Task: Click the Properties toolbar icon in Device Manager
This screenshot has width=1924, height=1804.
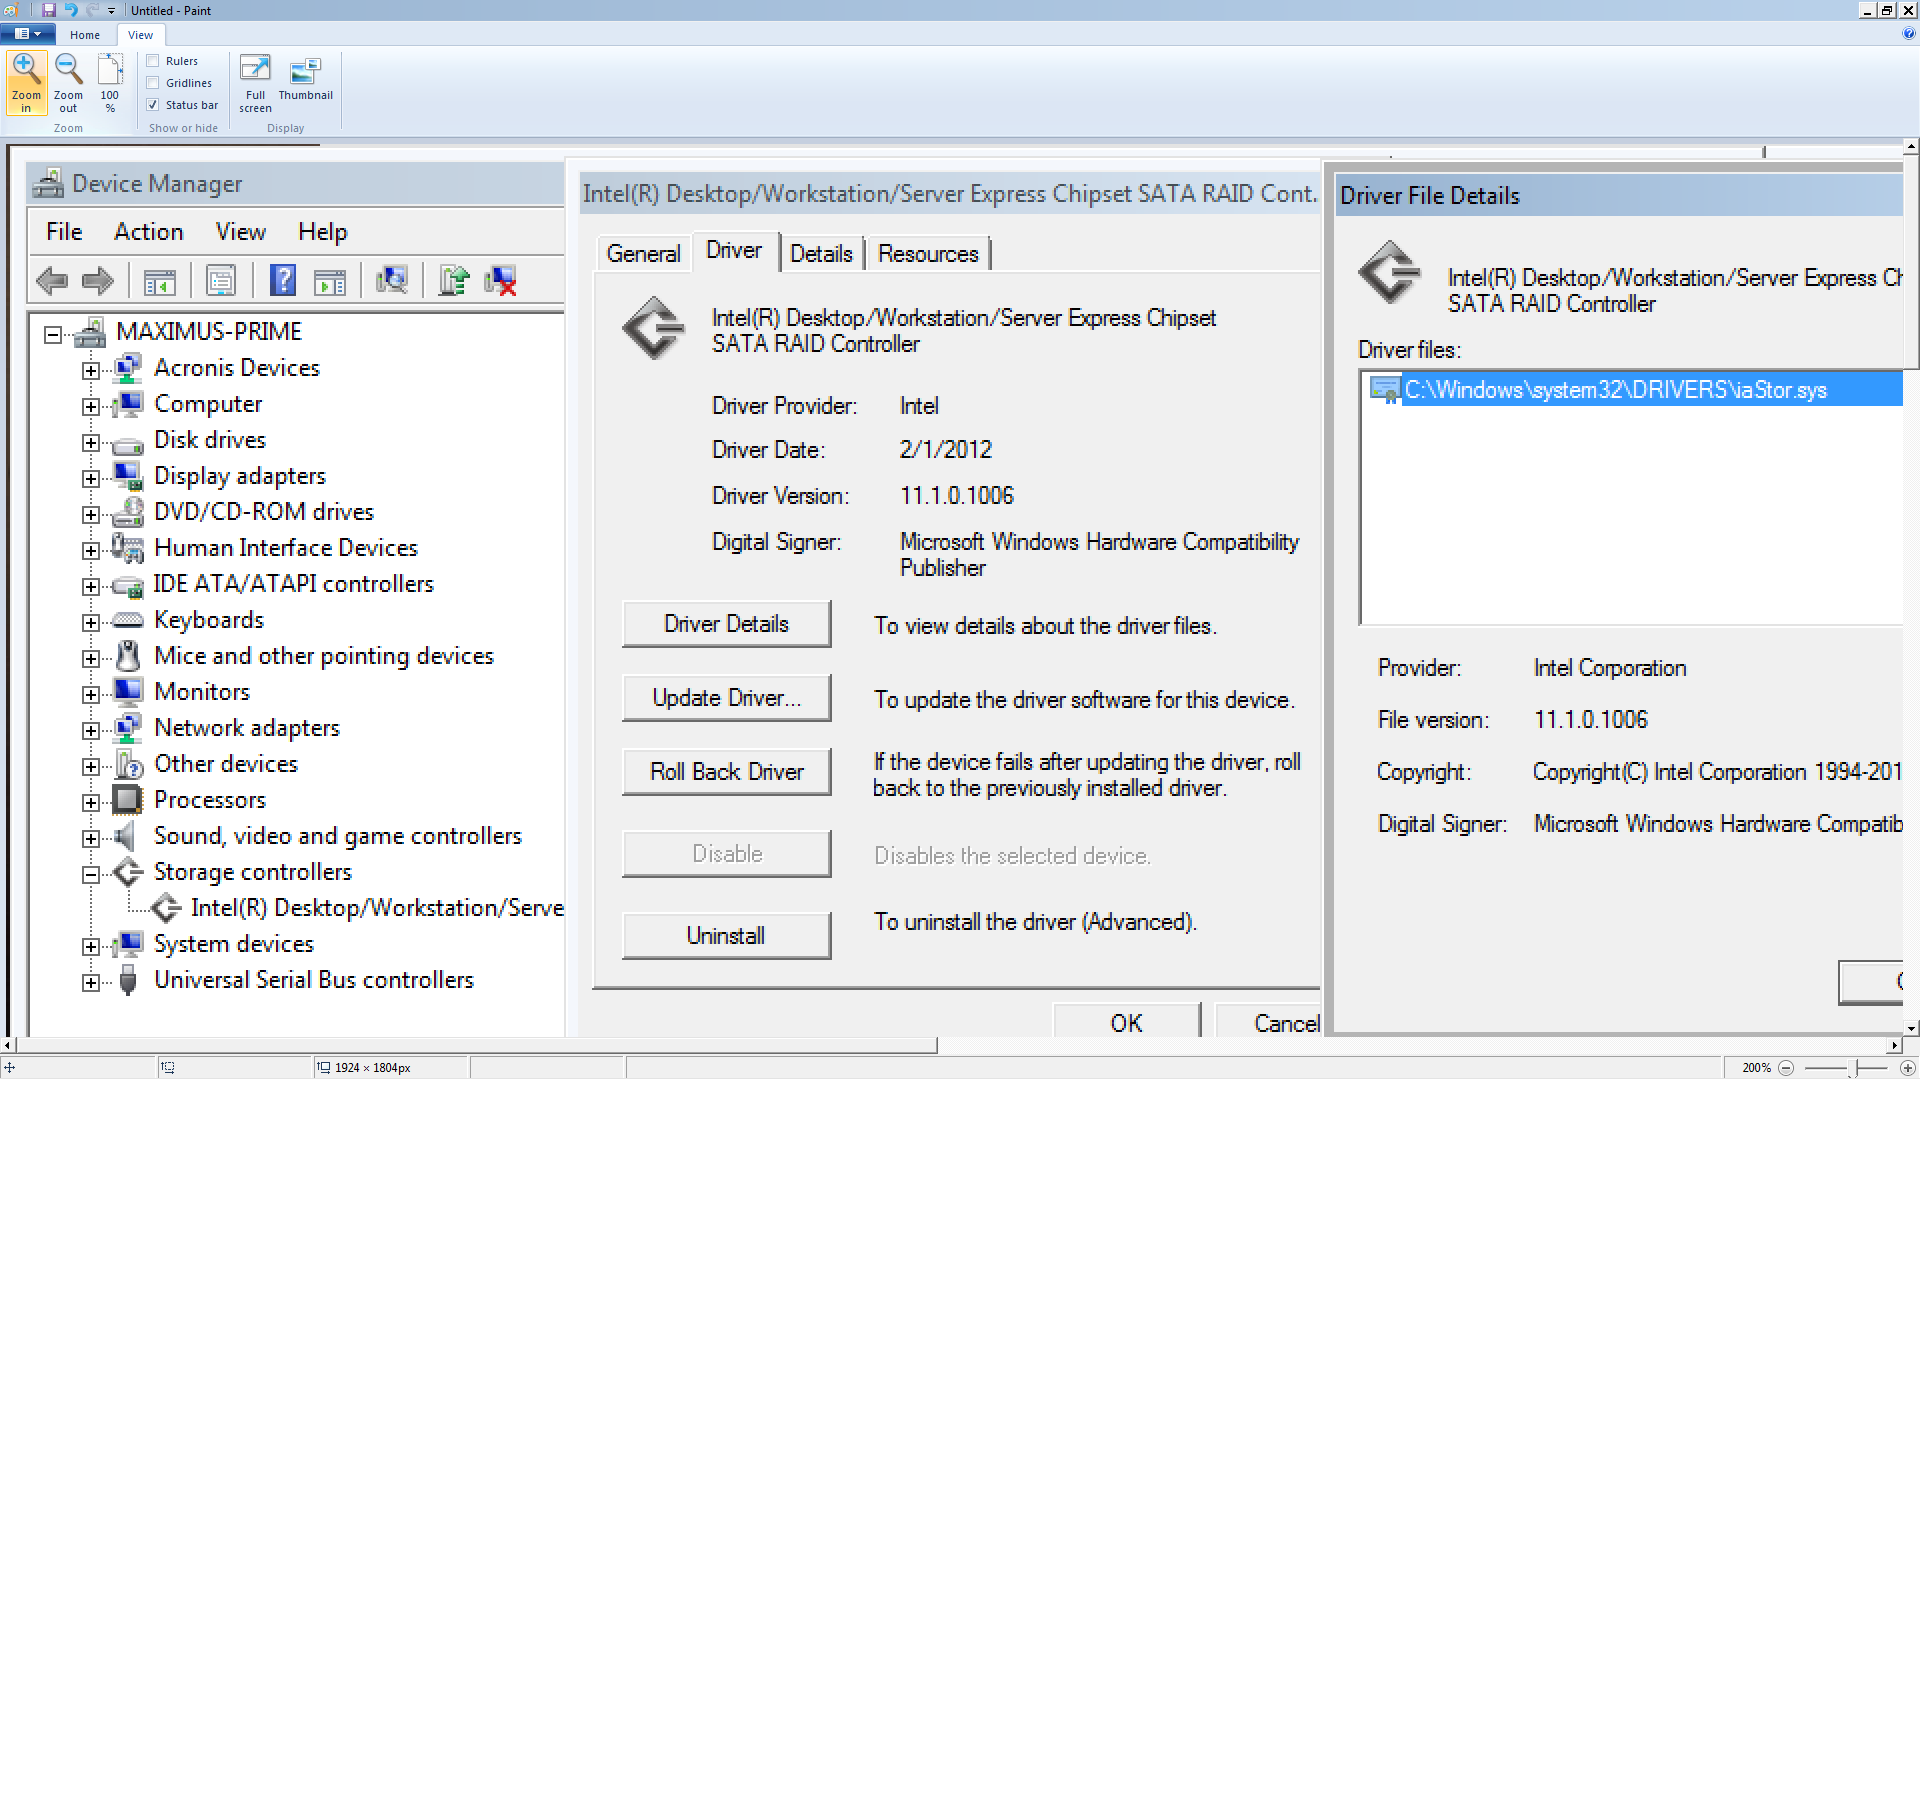Action: tap(221, 280)
